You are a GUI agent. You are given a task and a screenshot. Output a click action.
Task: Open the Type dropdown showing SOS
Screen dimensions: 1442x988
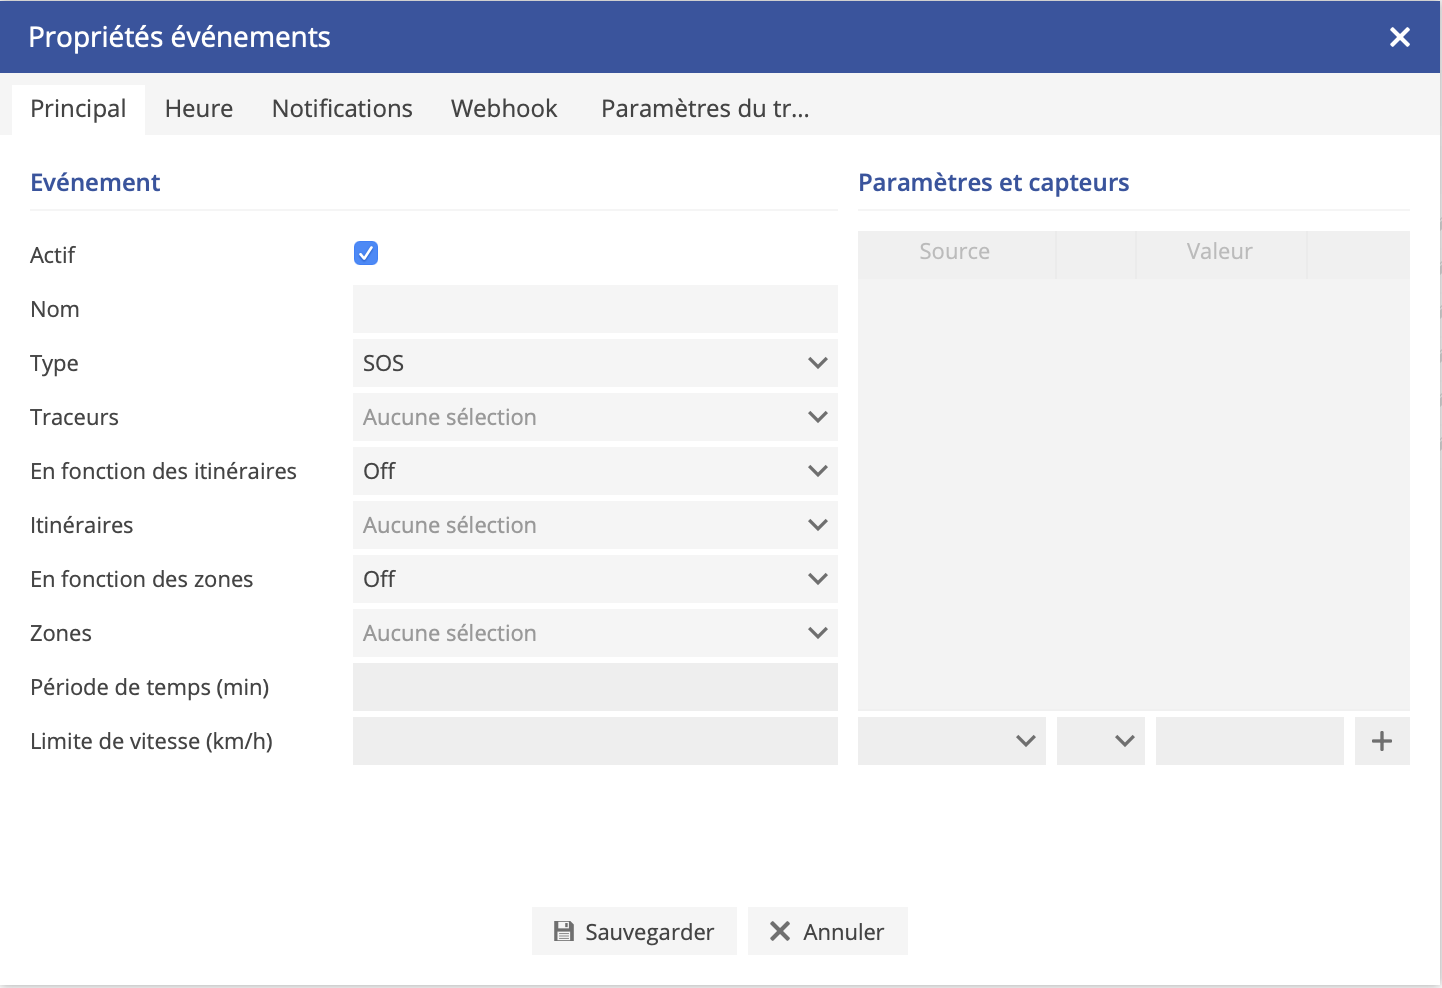click(594, 363)
